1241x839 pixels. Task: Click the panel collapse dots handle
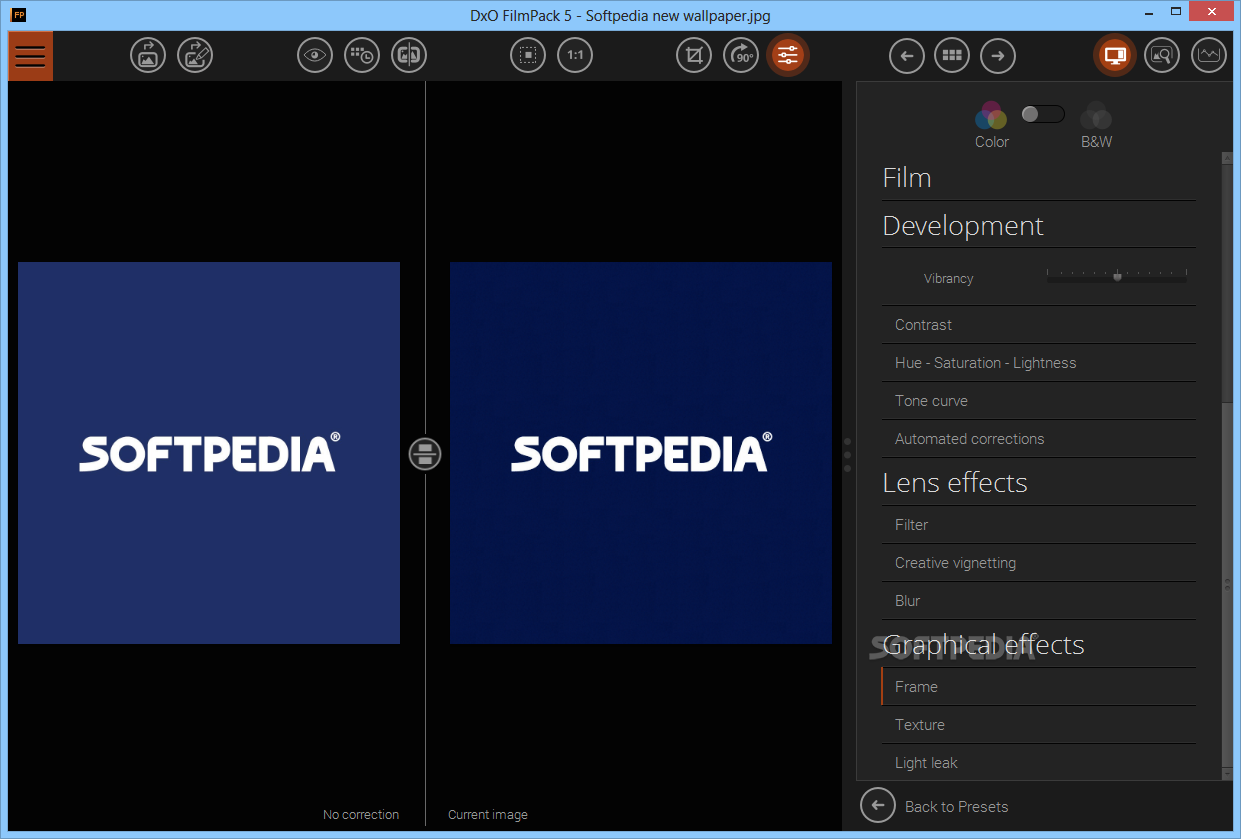click(x=848, y=454)
